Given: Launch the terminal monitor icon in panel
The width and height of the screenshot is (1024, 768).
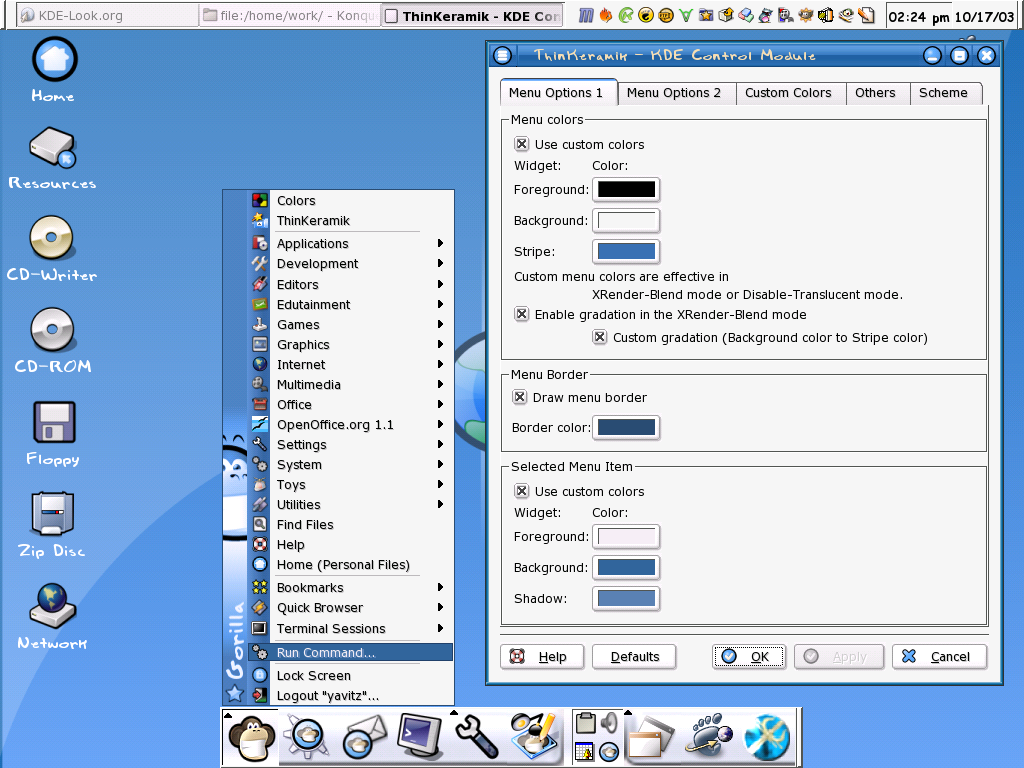Looking at the screenshot, I should pyautogui.click(x=419, y=737).
